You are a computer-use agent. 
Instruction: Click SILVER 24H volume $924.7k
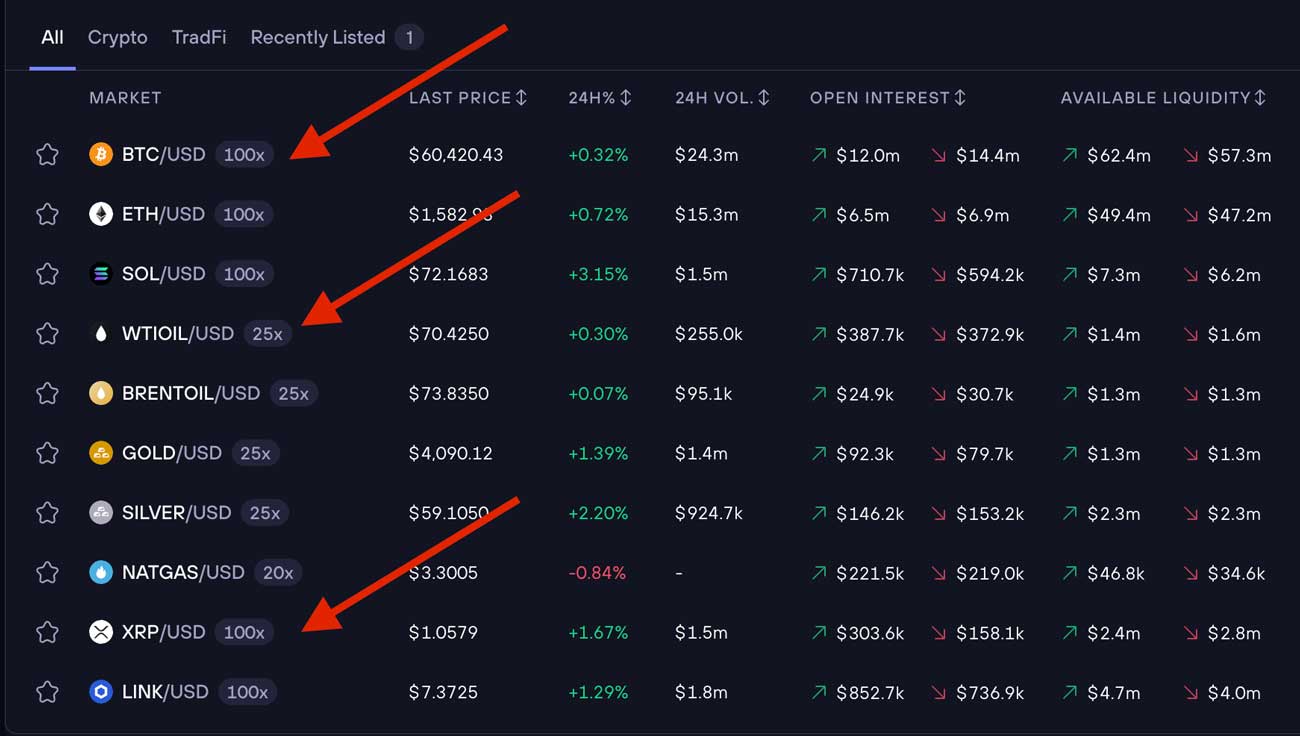[x=709, y=513]
